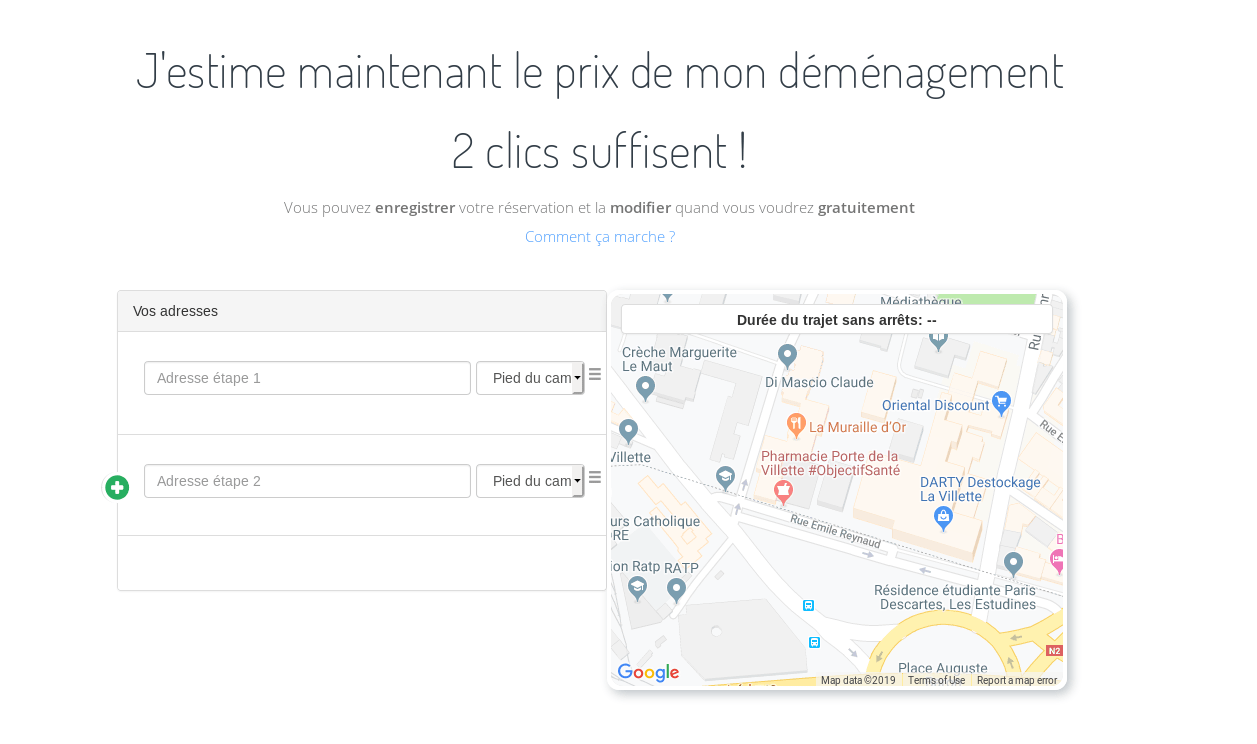
Task: Click the 'Vos adresses' panel header
Action: point(362,311)
